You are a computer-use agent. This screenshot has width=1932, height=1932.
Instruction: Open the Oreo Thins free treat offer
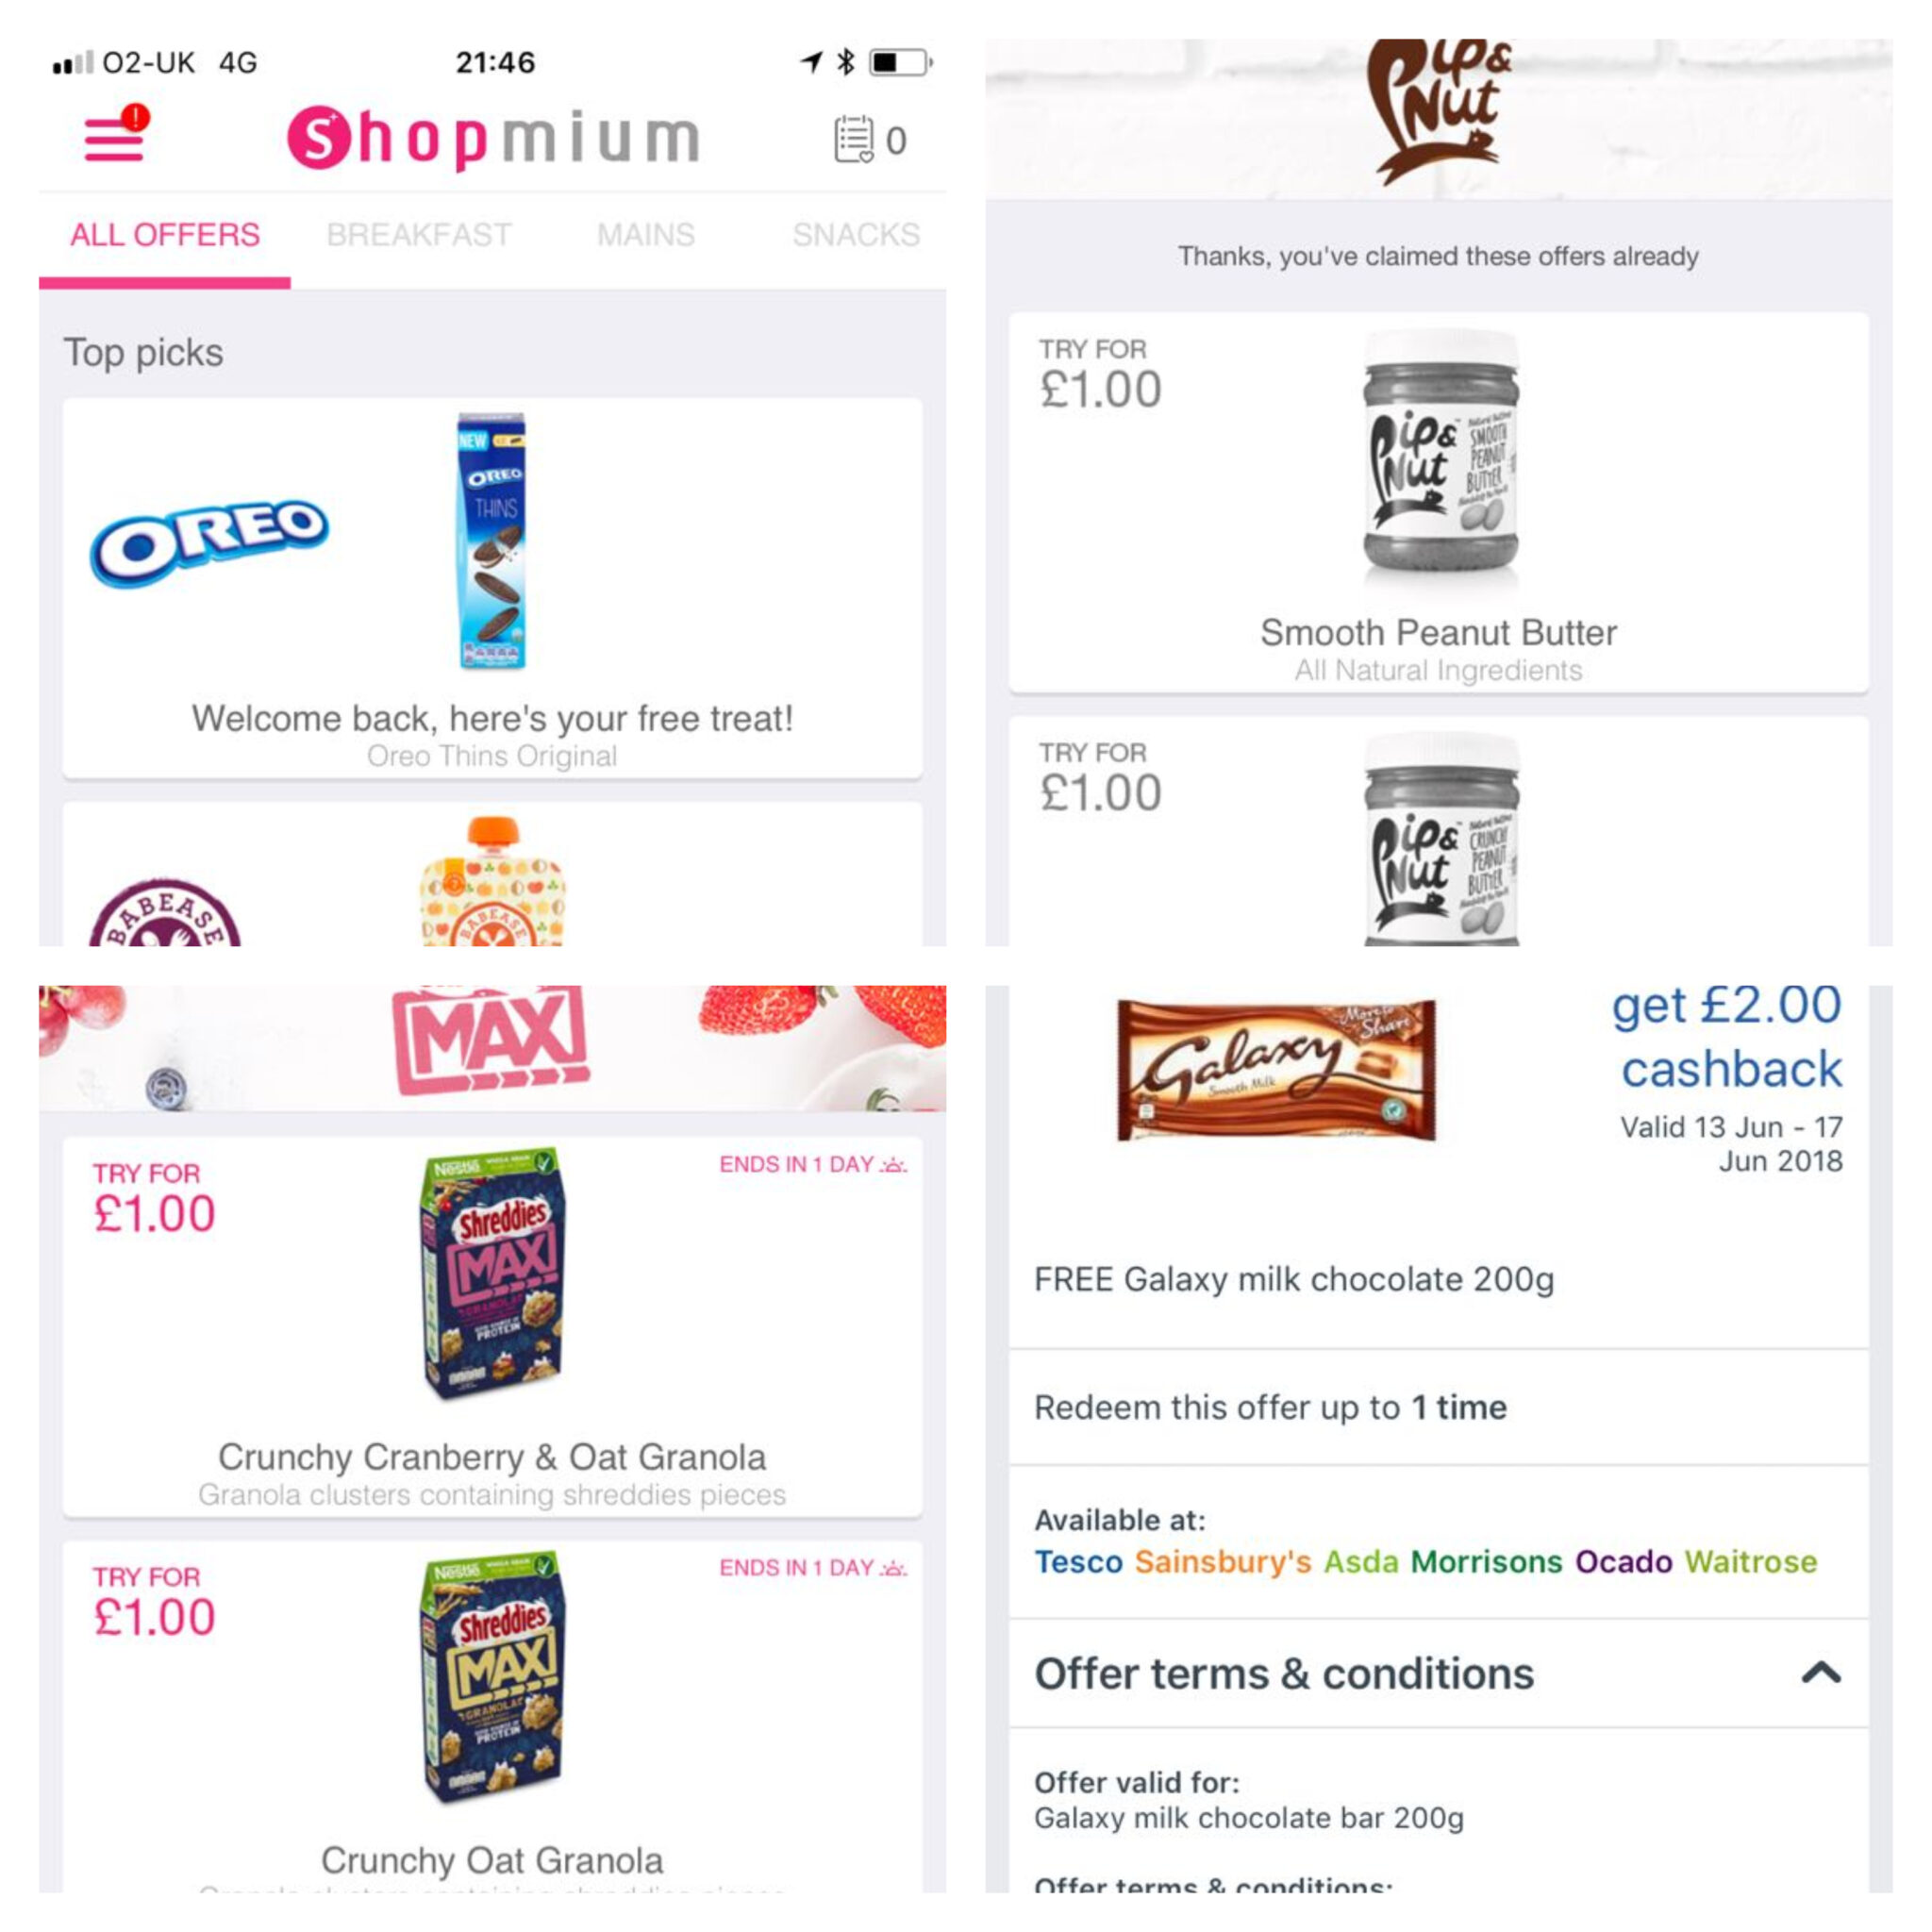pyautogui.click(x=492, y=588)
